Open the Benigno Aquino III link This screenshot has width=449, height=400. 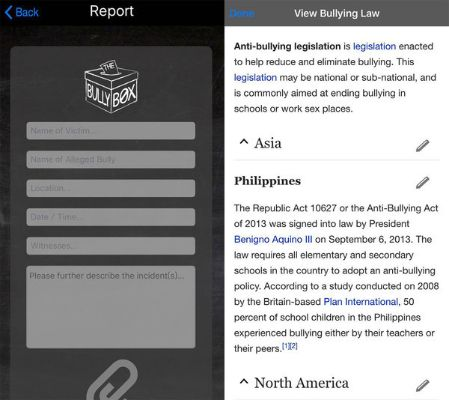(273, 239)
